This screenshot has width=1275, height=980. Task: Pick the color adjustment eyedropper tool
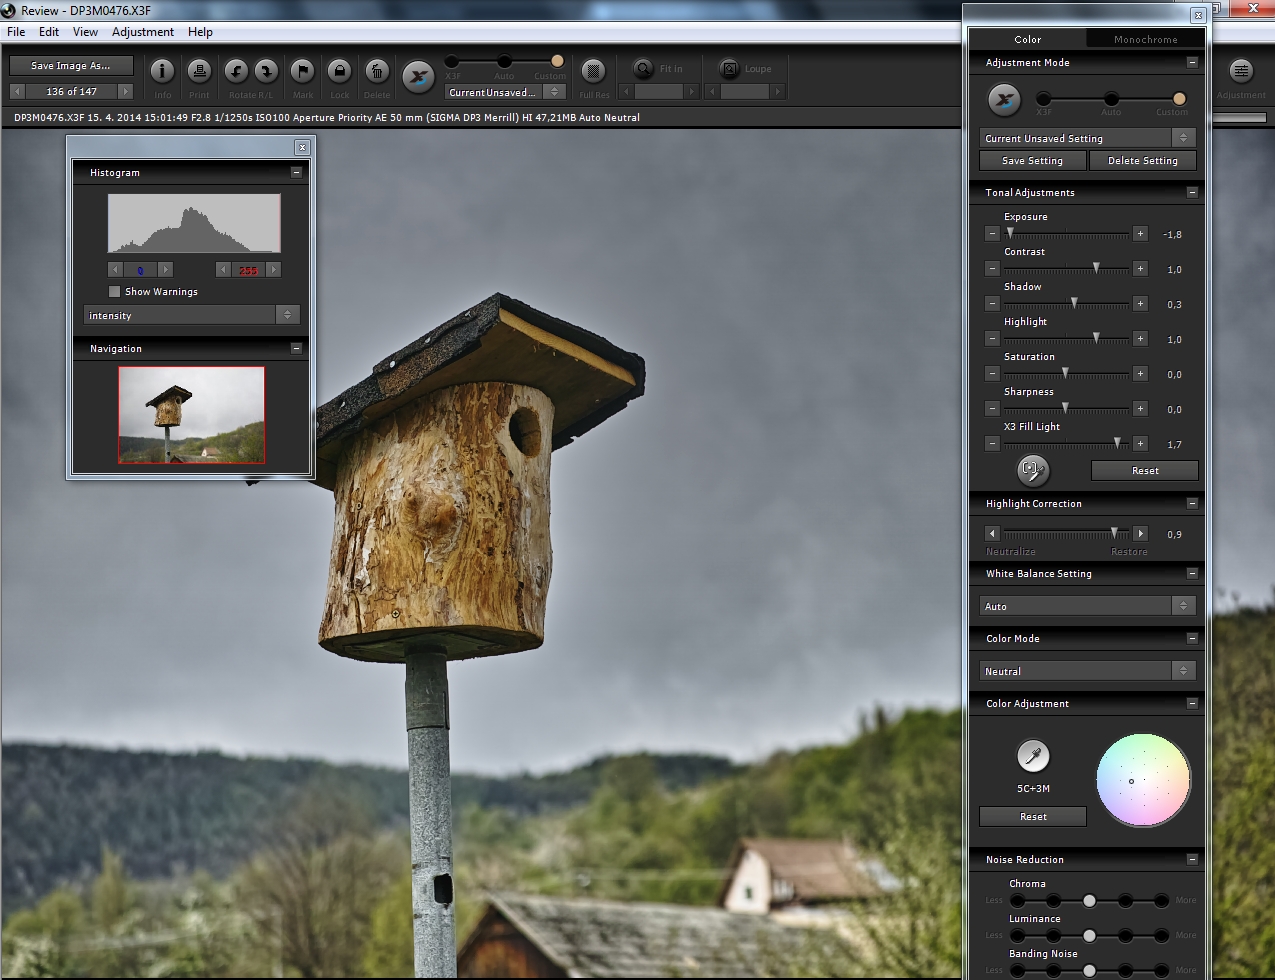point(1033,756)
